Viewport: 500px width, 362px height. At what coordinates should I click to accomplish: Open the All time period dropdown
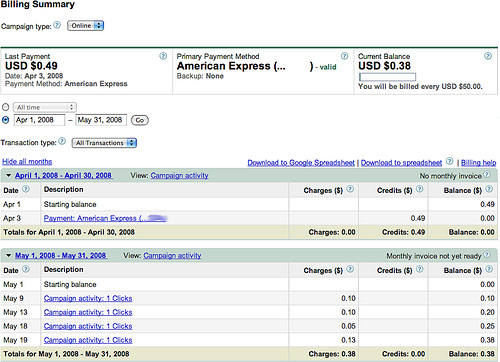(45, 107)
